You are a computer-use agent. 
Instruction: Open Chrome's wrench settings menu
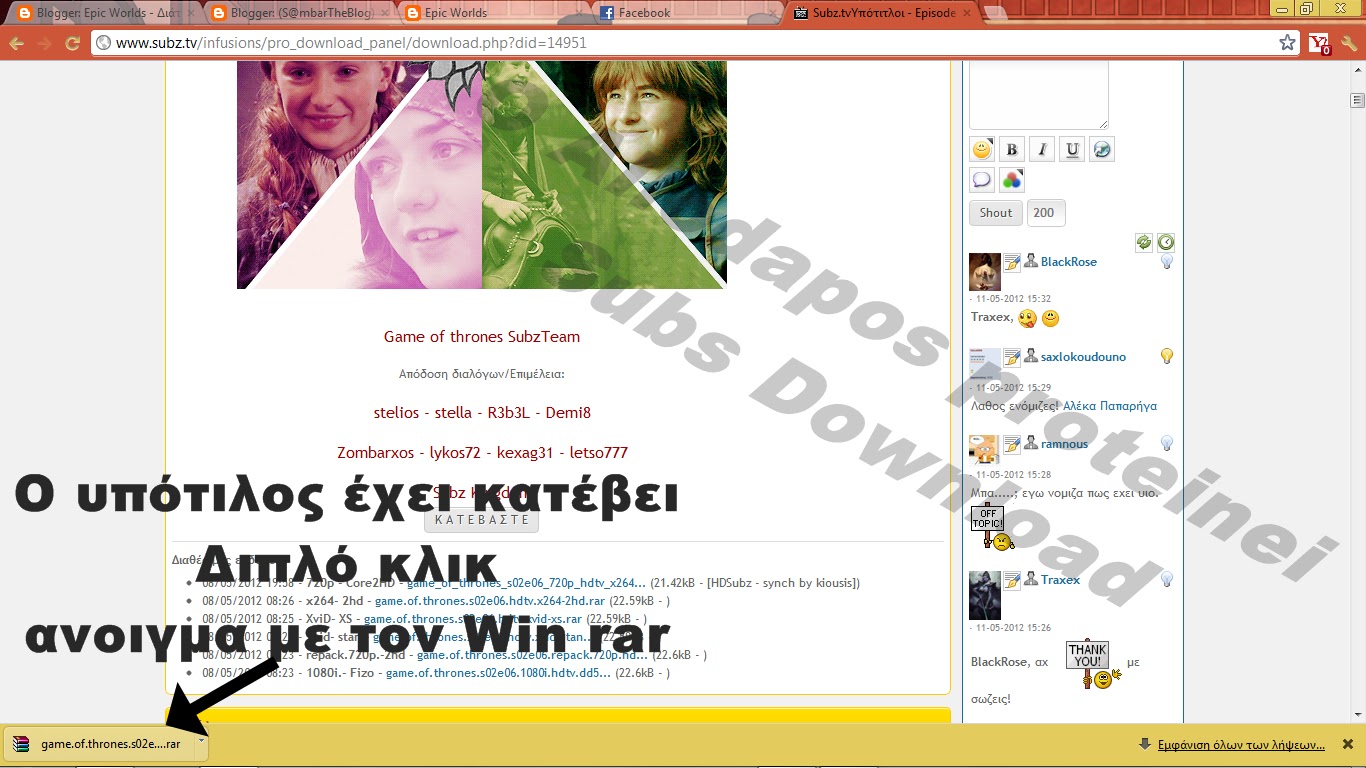(1350, 43)
